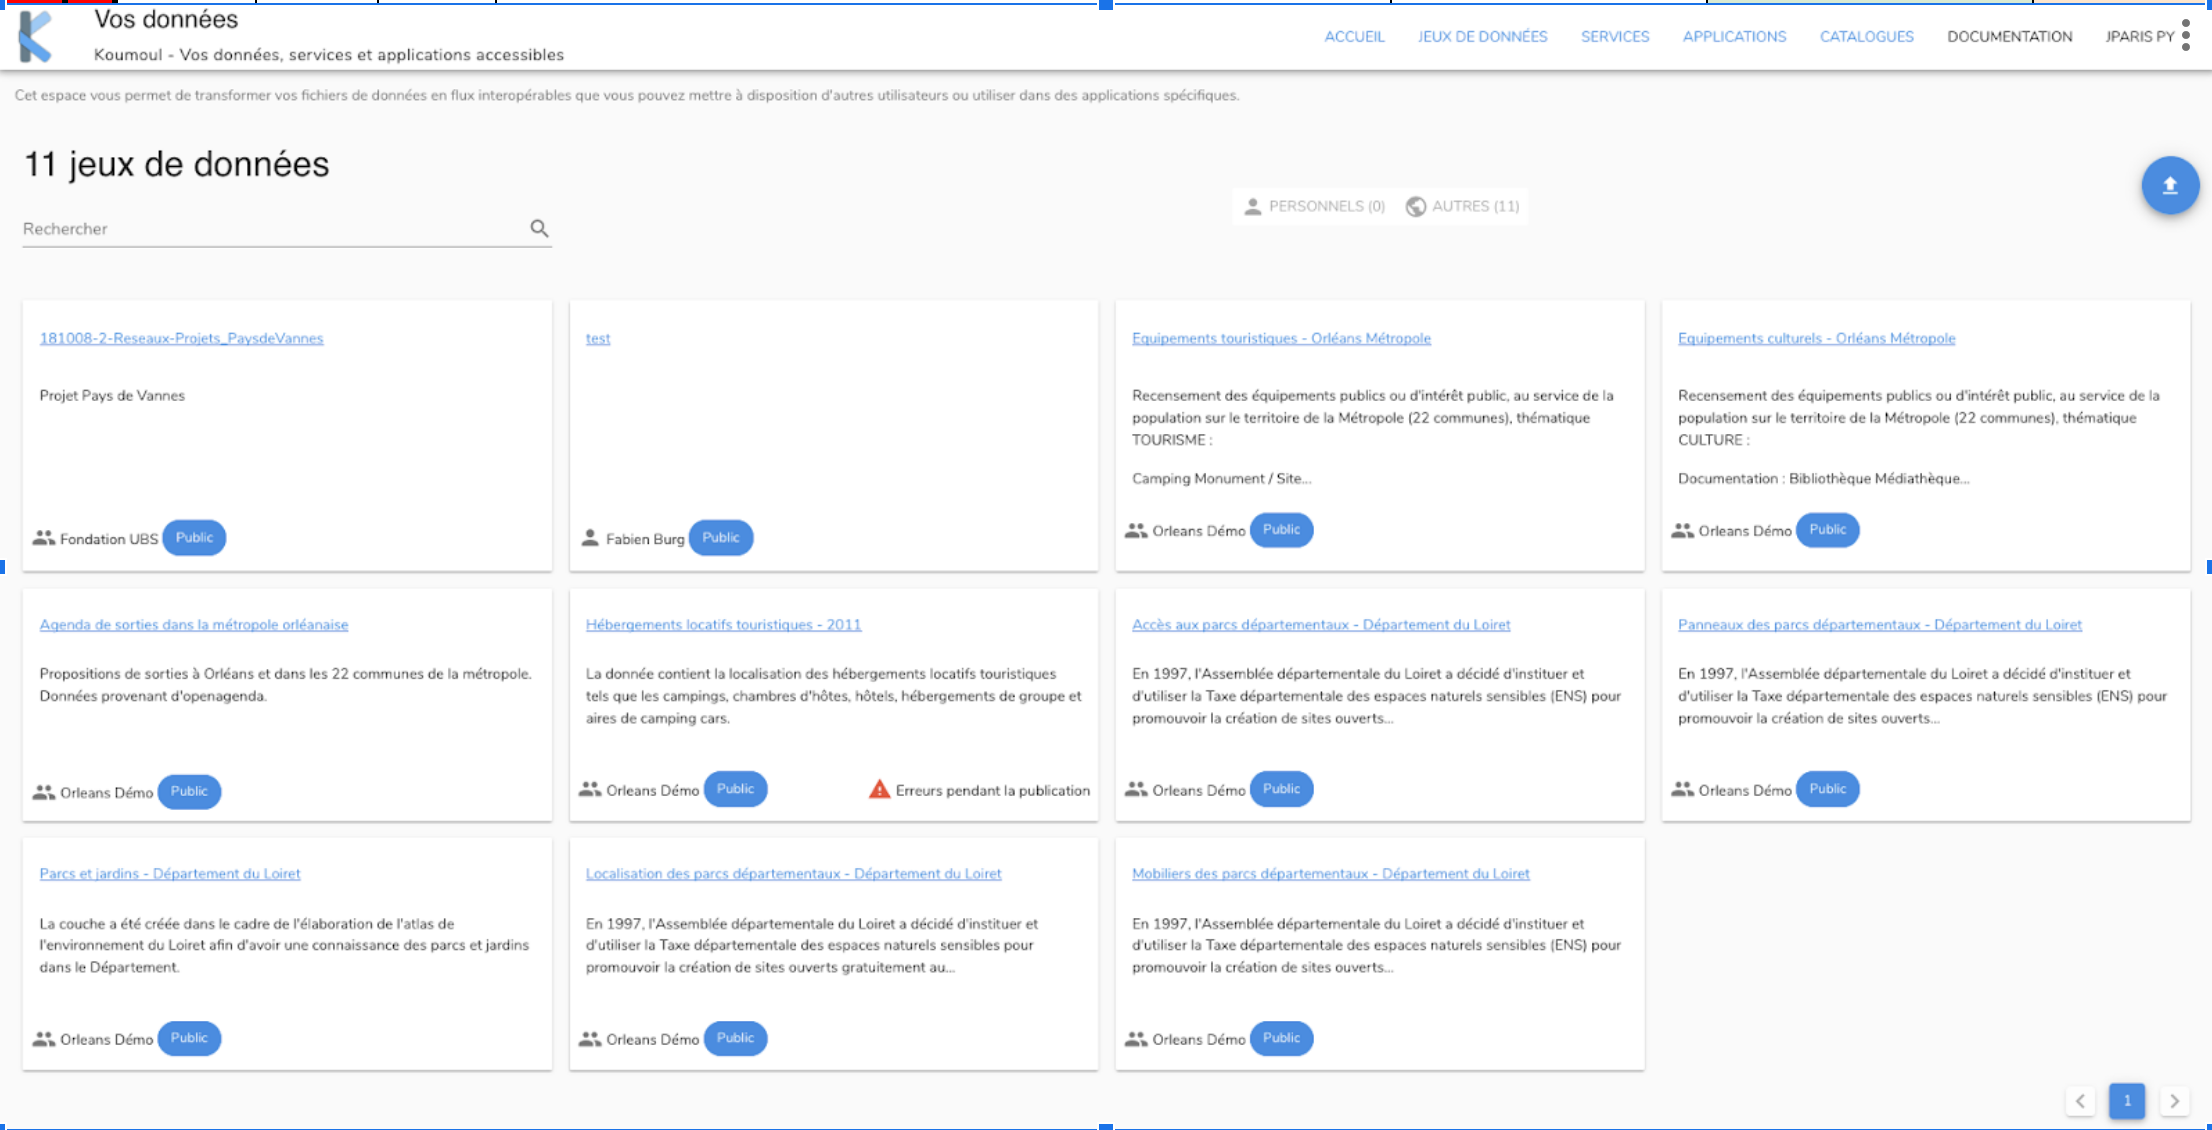Screen dimensions: 2212x1130
Task: Click the single-person icon beside Fabien Burg
Action: [x=590, y=538]
